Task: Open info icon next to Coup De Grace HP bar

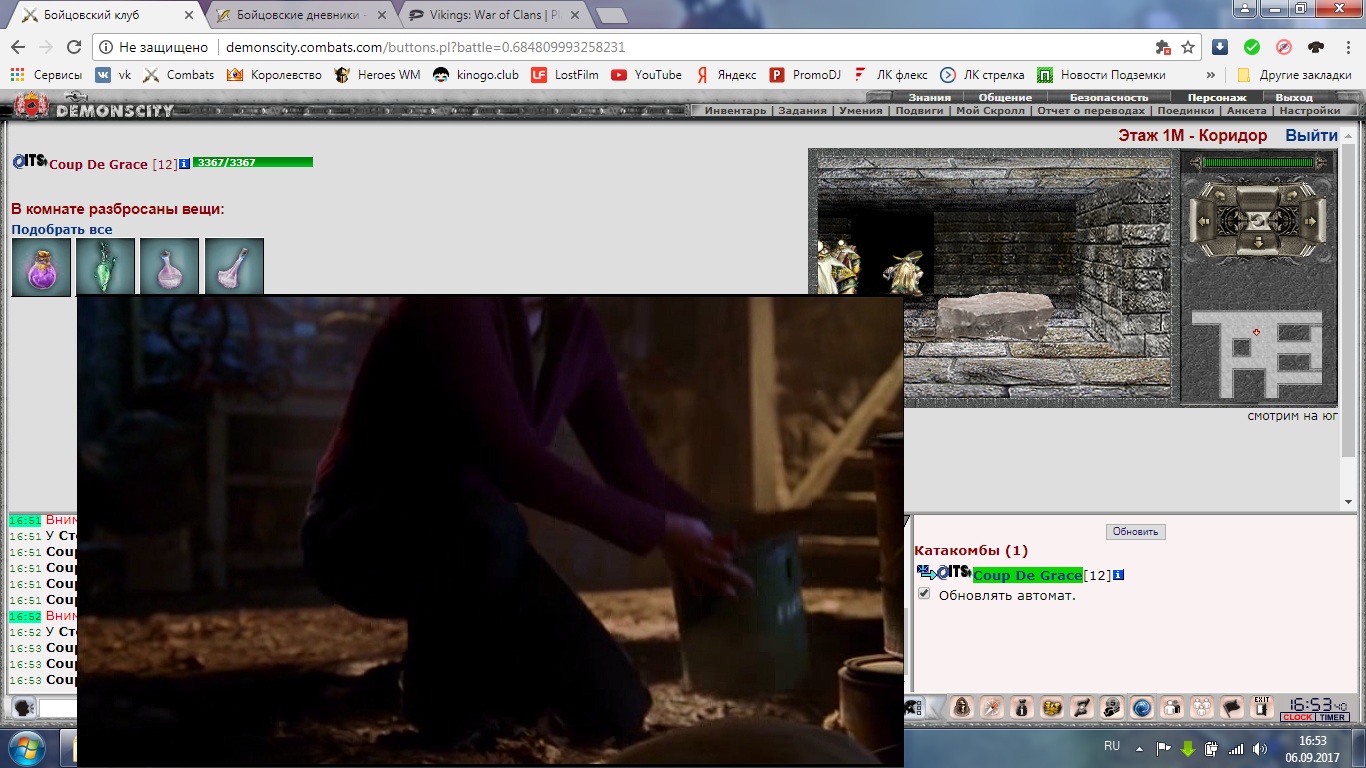Action: 185,164
